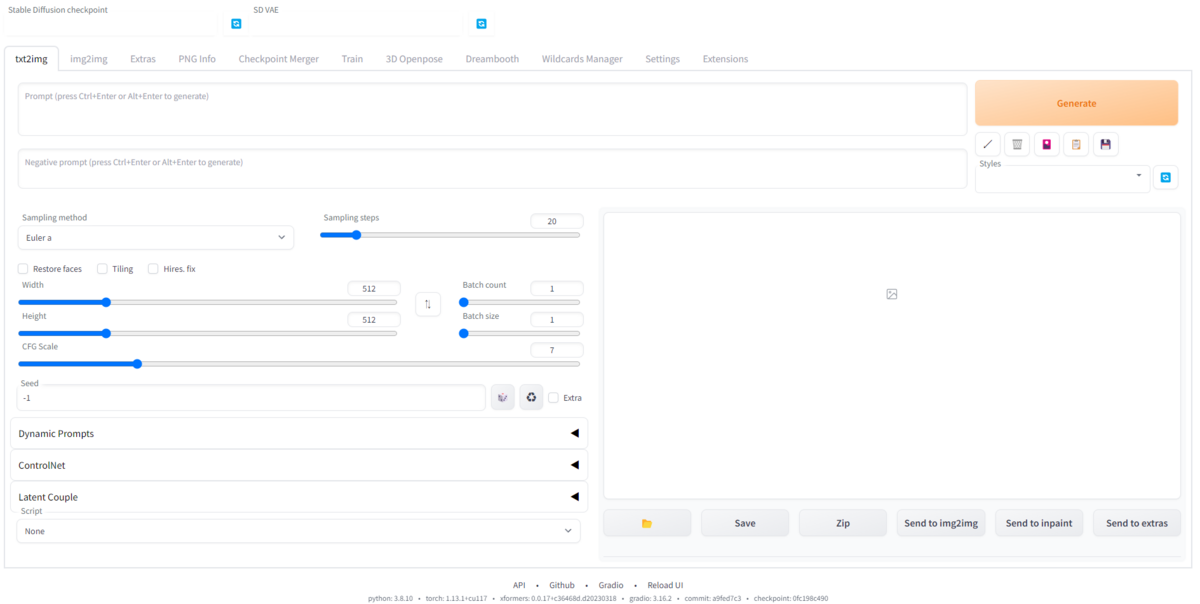Open the Train tab
The width and height of the screenshot is (1200, 604).
click(352, 59)
